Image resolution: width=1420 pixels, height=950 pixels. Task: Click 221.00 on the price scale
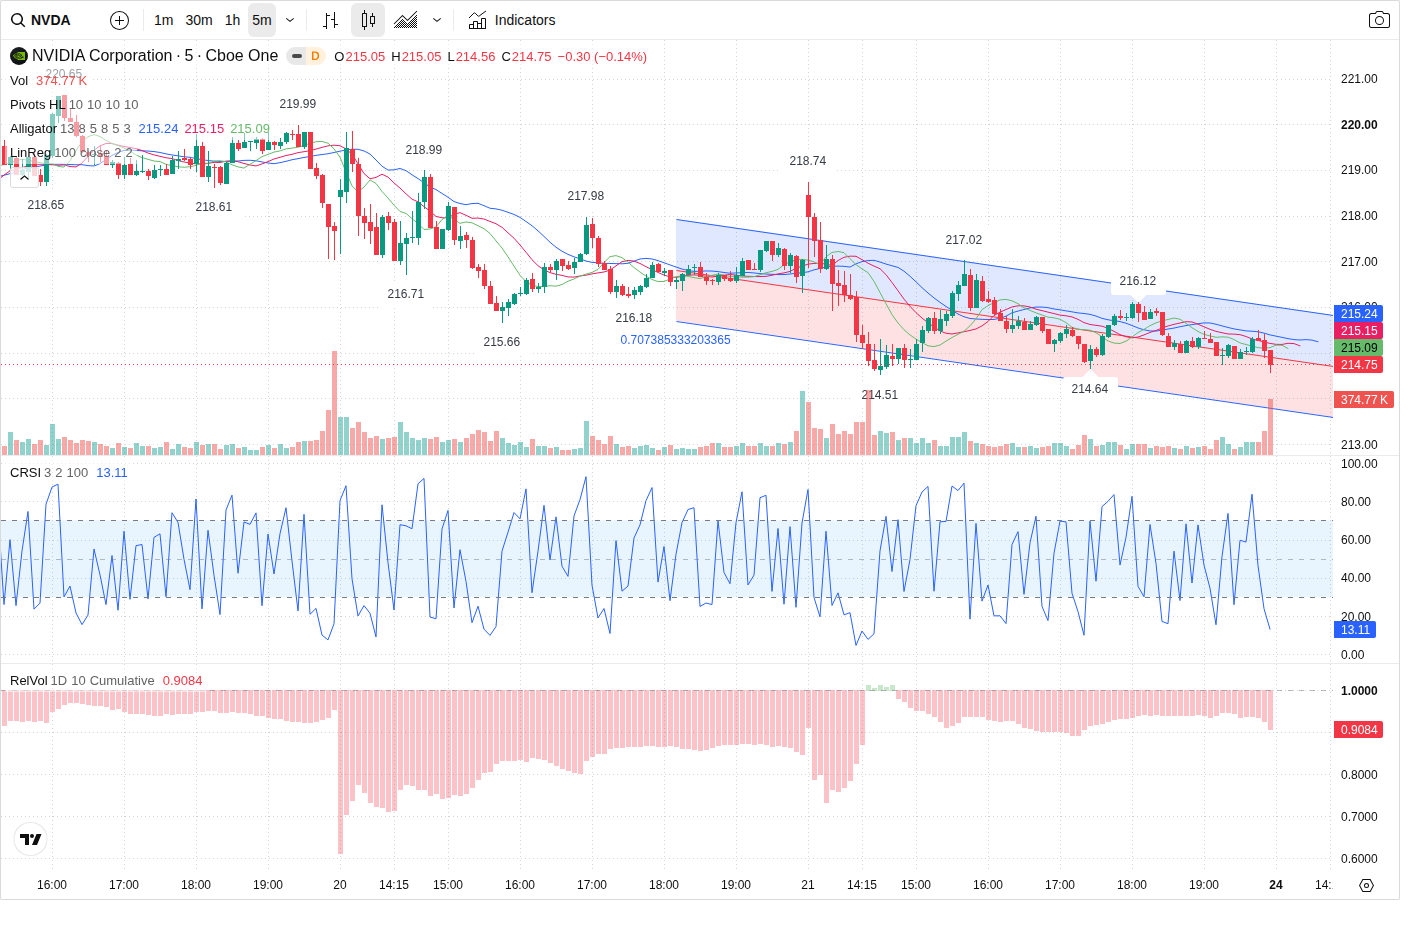pos(1359,79)
